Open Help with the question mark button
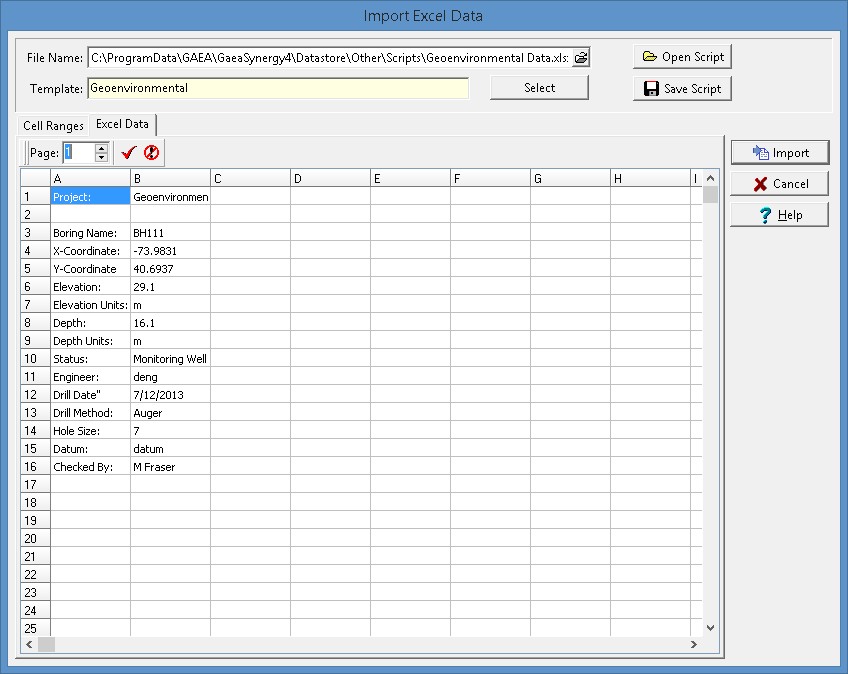Viewport: 848px width, 674px height. (x=779, y=215)
